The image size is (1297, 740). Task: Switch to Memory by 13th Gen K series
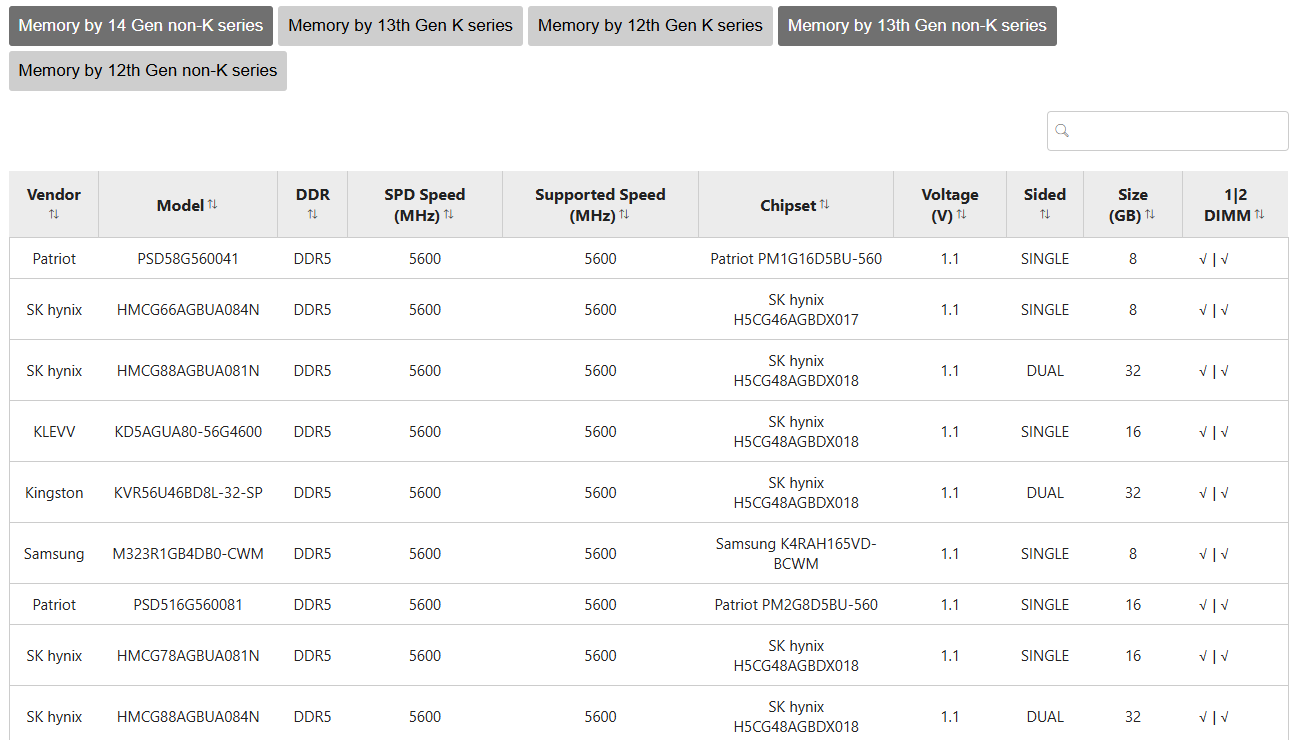pos(400,26)
